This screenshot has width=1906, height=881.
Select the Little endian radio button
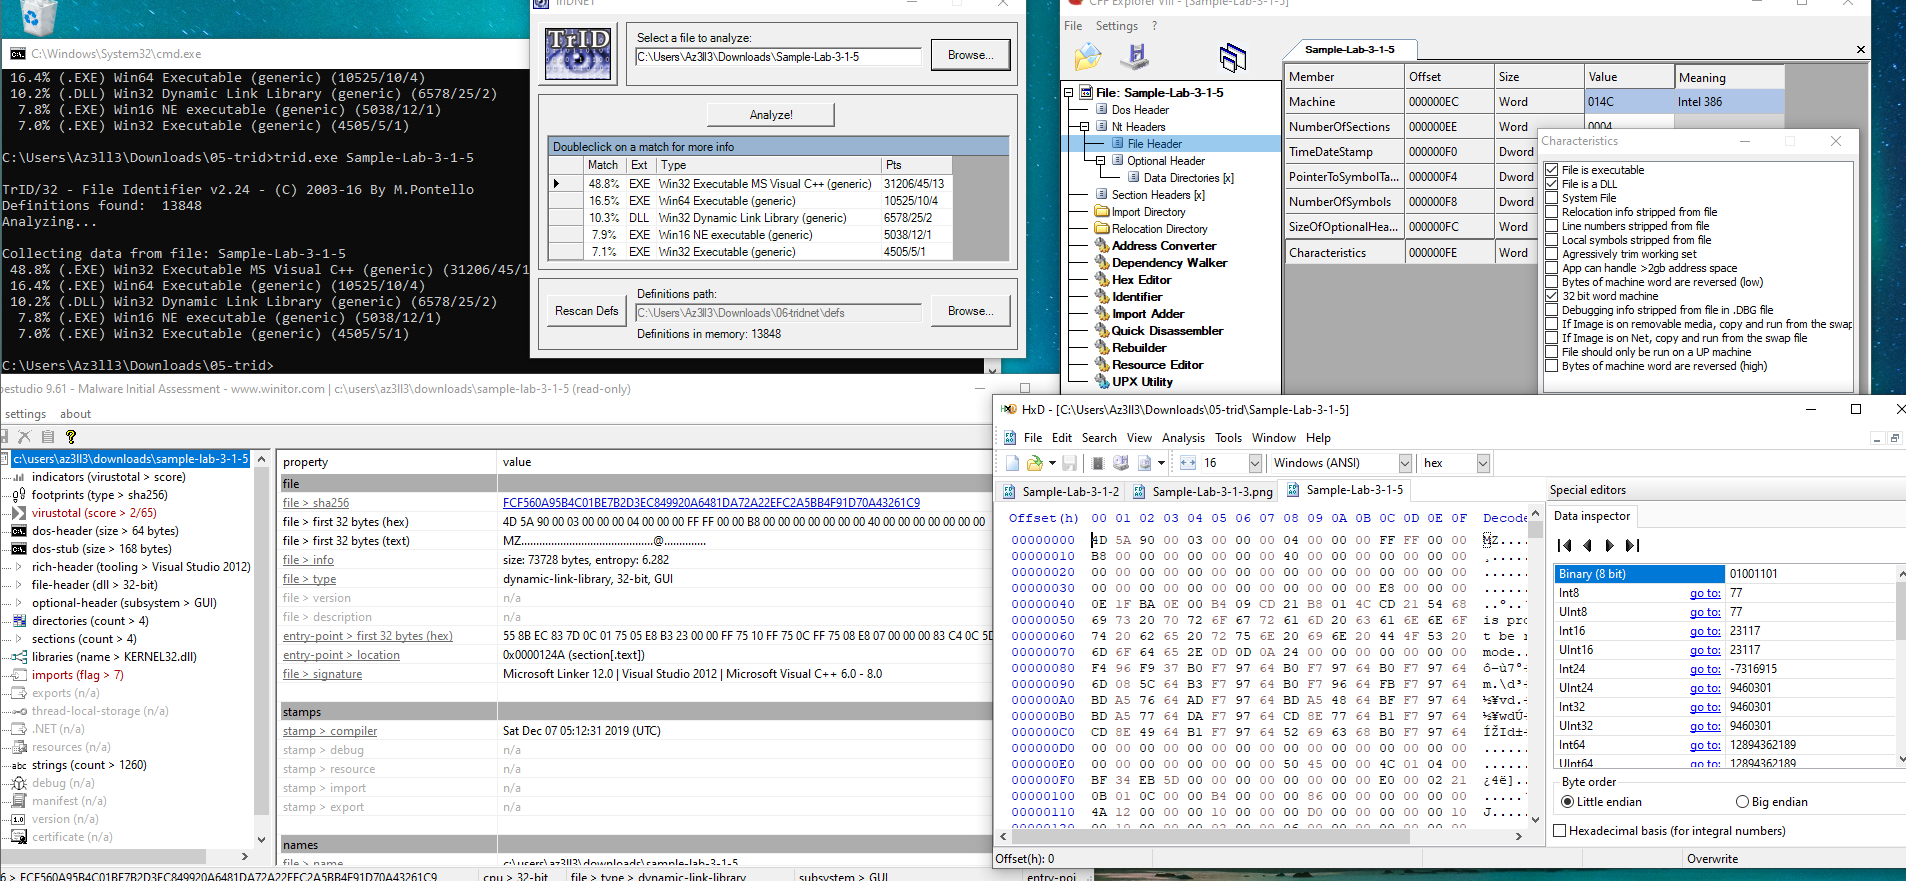1567,802
